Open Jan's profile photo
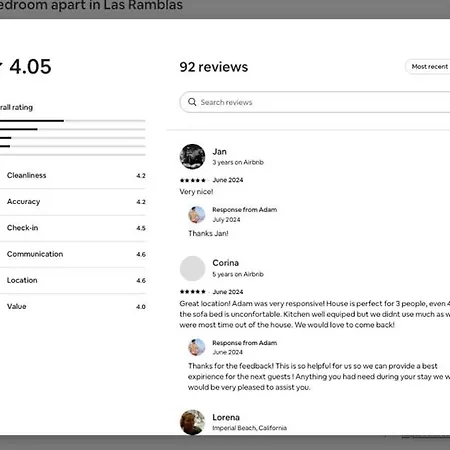This screenshot has height=450, width=450. (x=192, y=157)
